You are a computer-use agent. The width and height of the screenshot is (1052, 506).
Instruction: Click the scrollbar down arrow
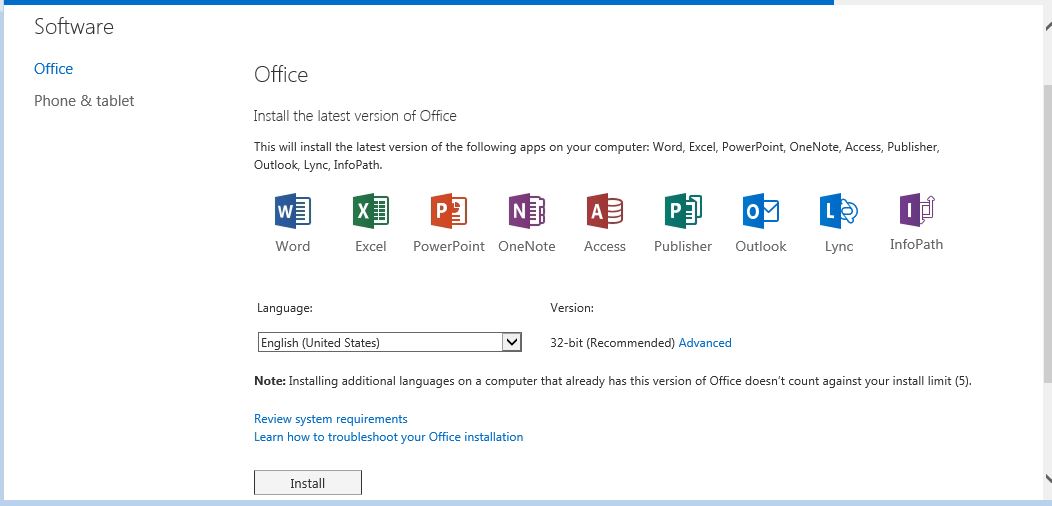pos(1047,478)
